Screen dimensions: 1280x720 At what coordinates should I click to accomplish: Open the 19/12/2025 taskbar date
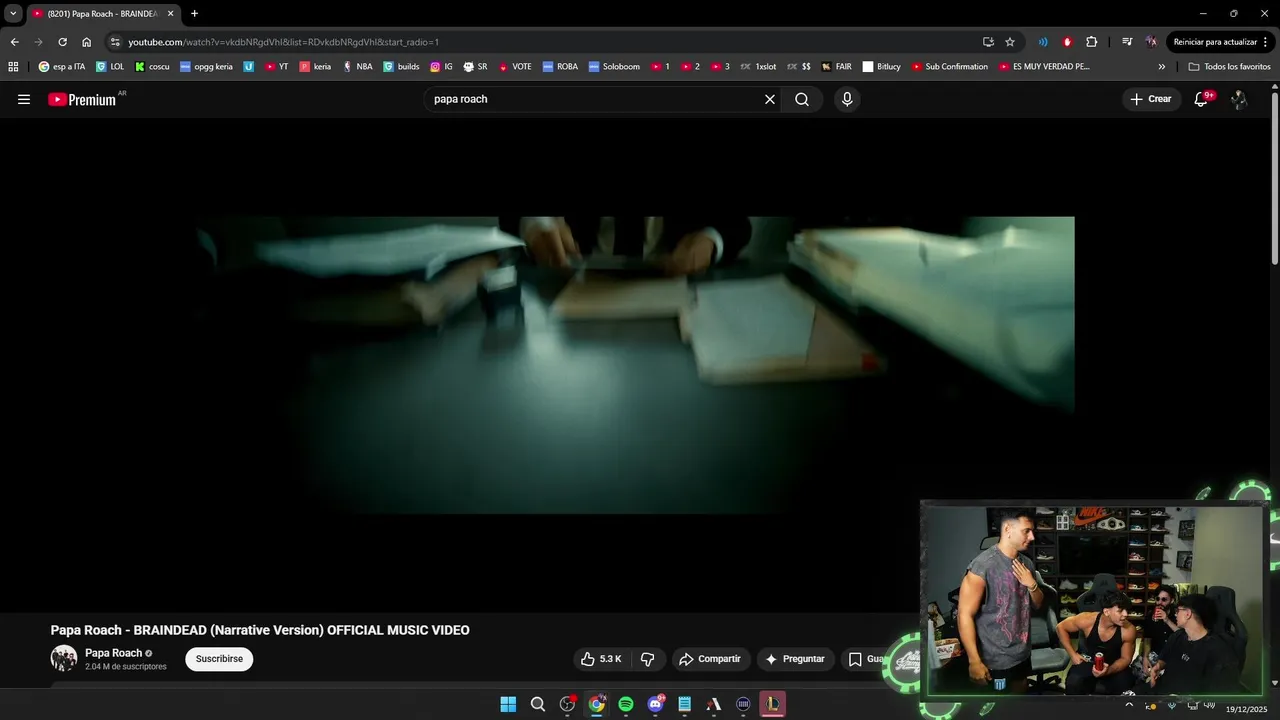point(1246,709)
